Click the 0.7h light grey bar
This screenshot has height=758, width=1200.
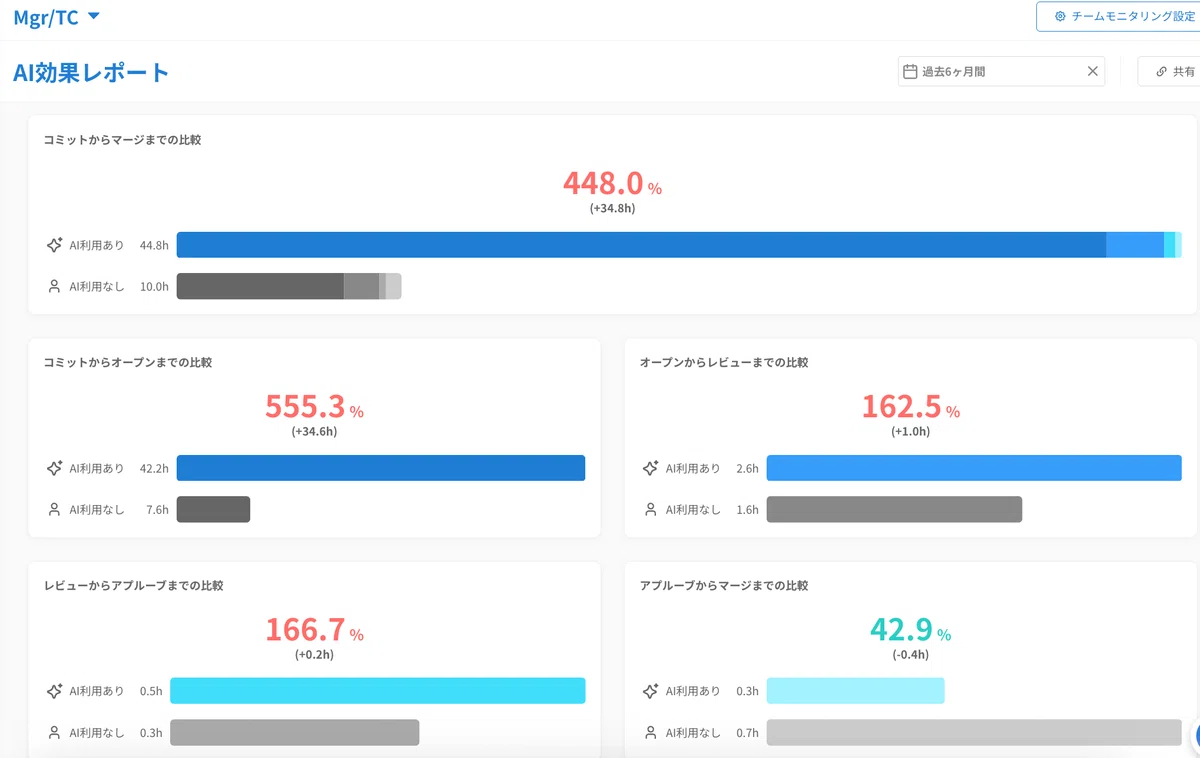point(974,732)
